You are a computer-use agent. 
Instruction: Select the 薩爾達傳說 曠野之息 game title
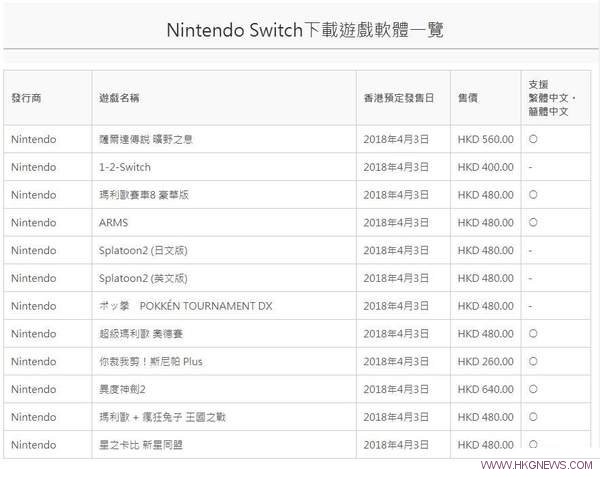[x=142, y=140]
